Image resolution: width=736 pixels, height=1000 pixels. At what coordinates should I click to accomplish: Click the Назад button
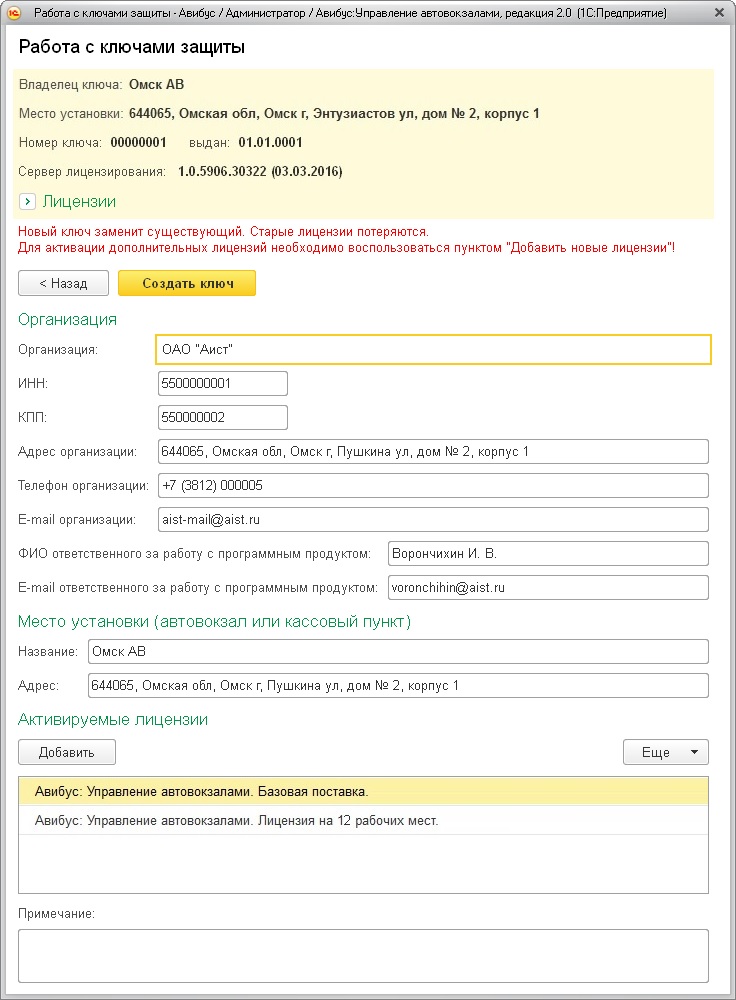pos(63,283)
